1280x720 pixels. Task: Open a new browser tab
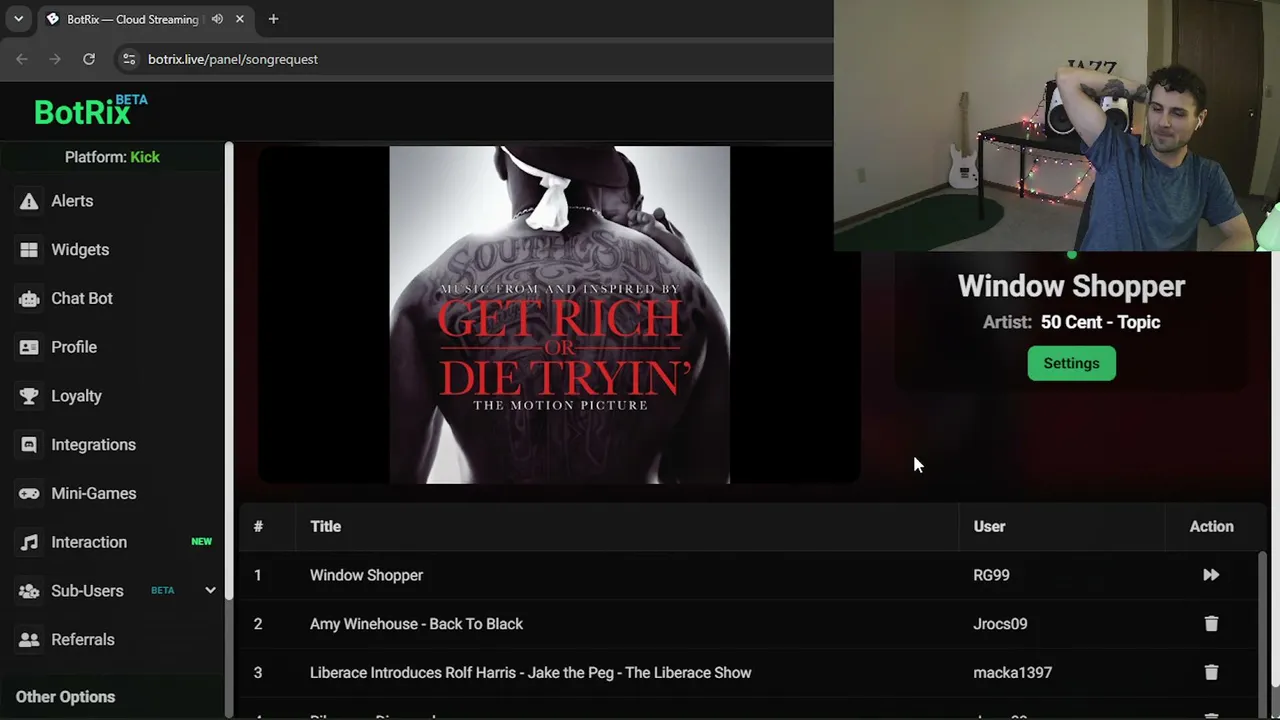pos(273,19)
